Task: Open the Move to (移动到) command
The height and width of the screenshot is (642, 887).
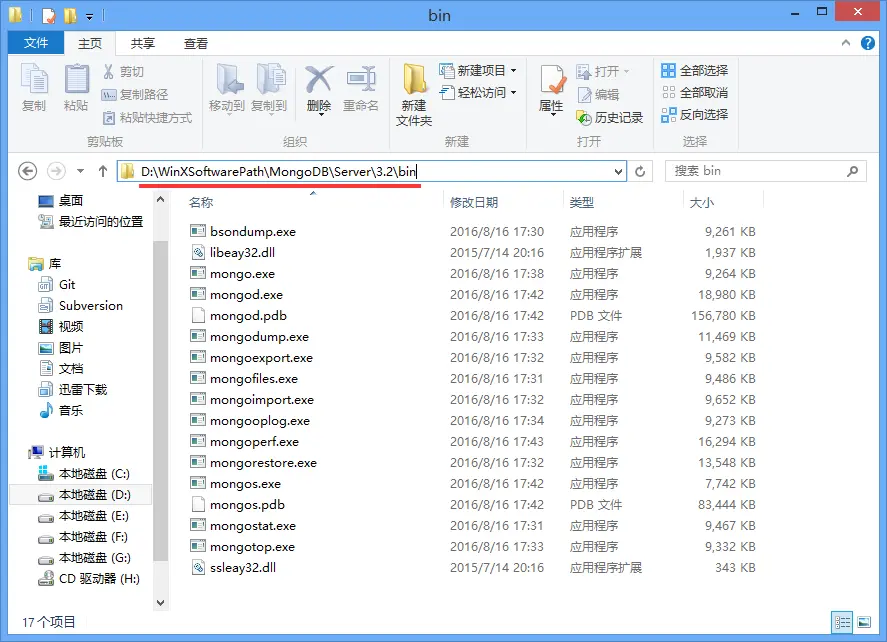Action: coord(227,88)
